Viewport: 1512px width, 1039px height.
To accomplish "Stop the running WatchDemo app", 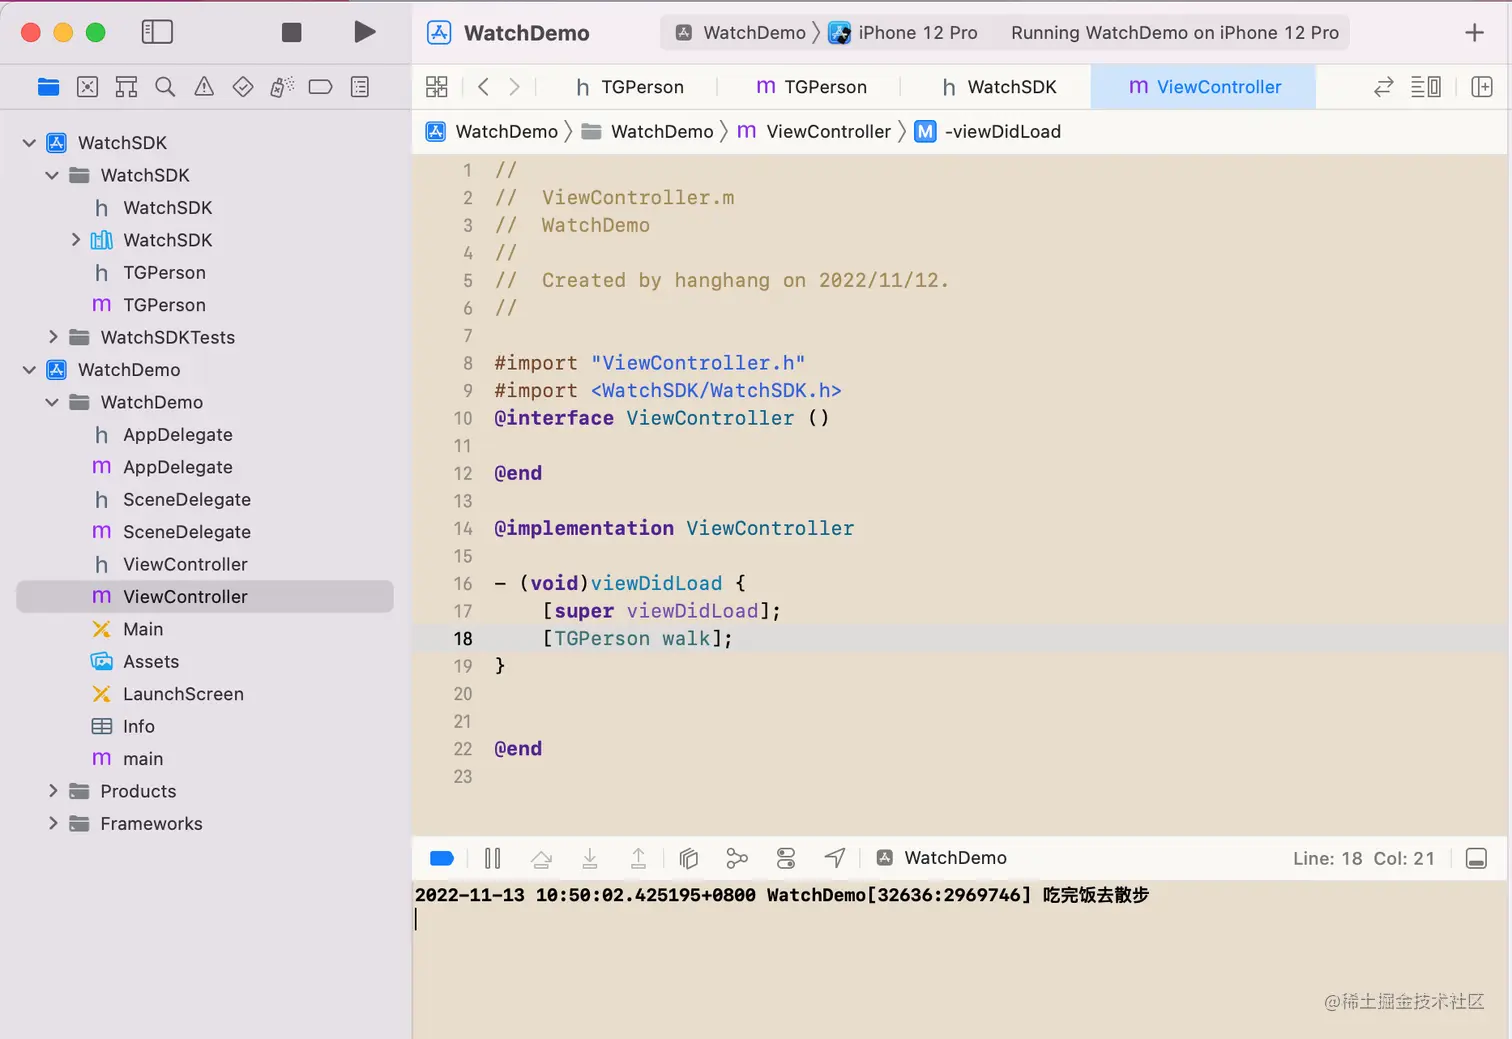I will (292, 33).
